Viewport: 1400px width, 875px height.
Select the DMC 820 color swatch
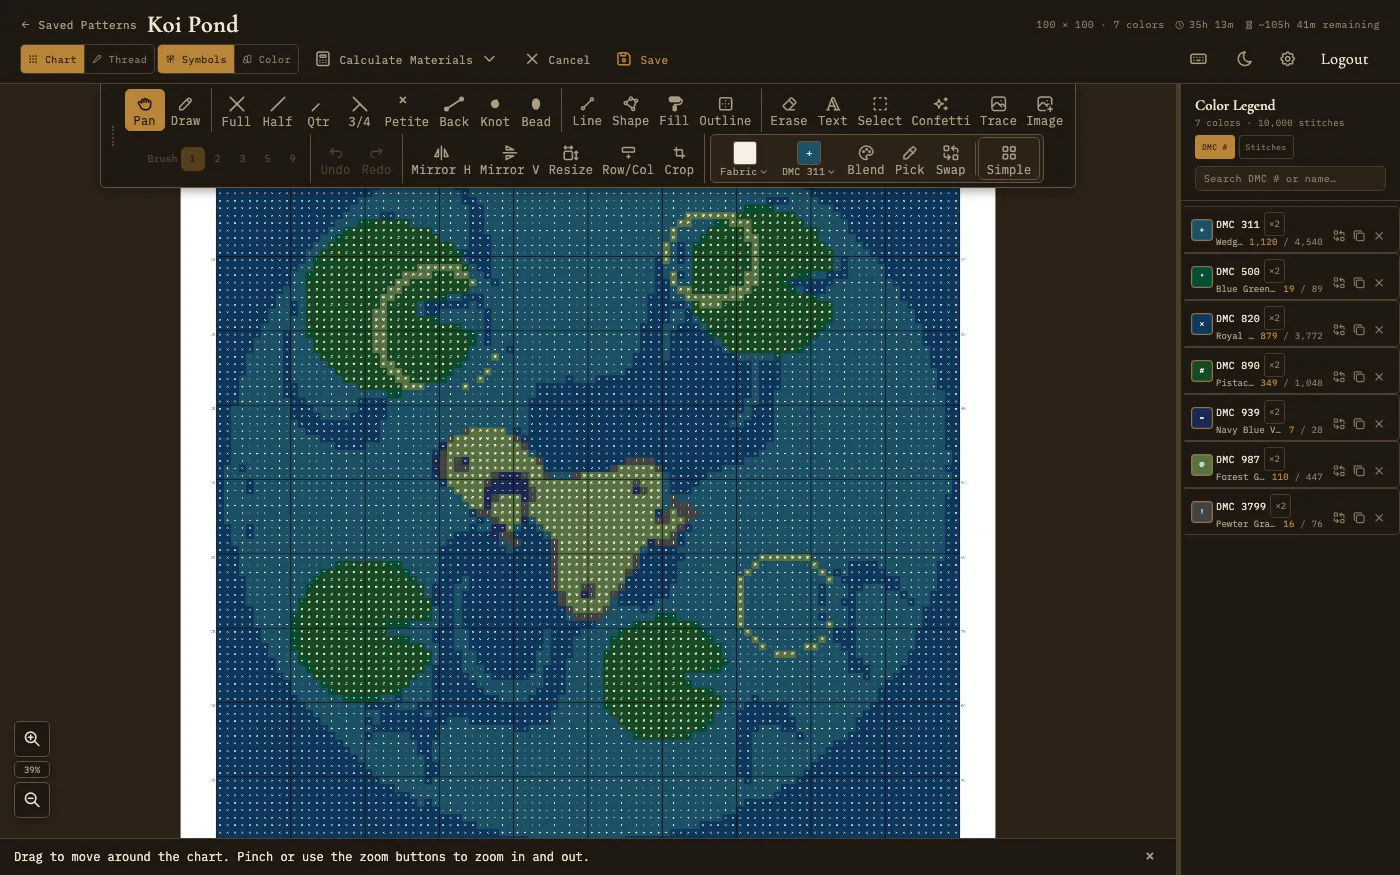tap(1202, 324)
